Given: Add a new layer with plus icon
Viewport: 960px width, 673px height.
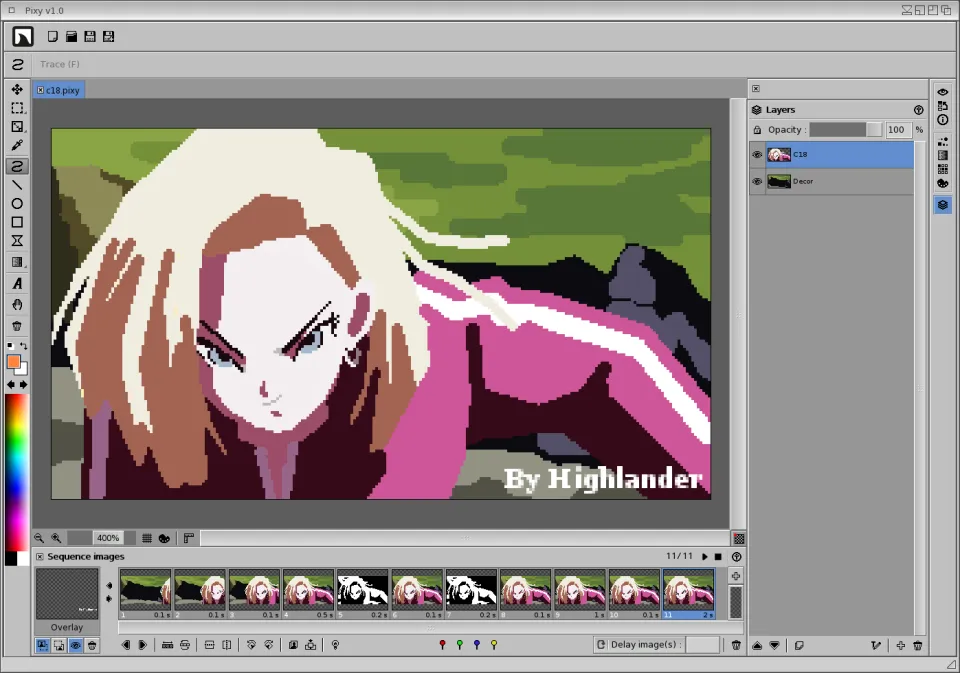Looking at the screenshot, I should [900, 645].
